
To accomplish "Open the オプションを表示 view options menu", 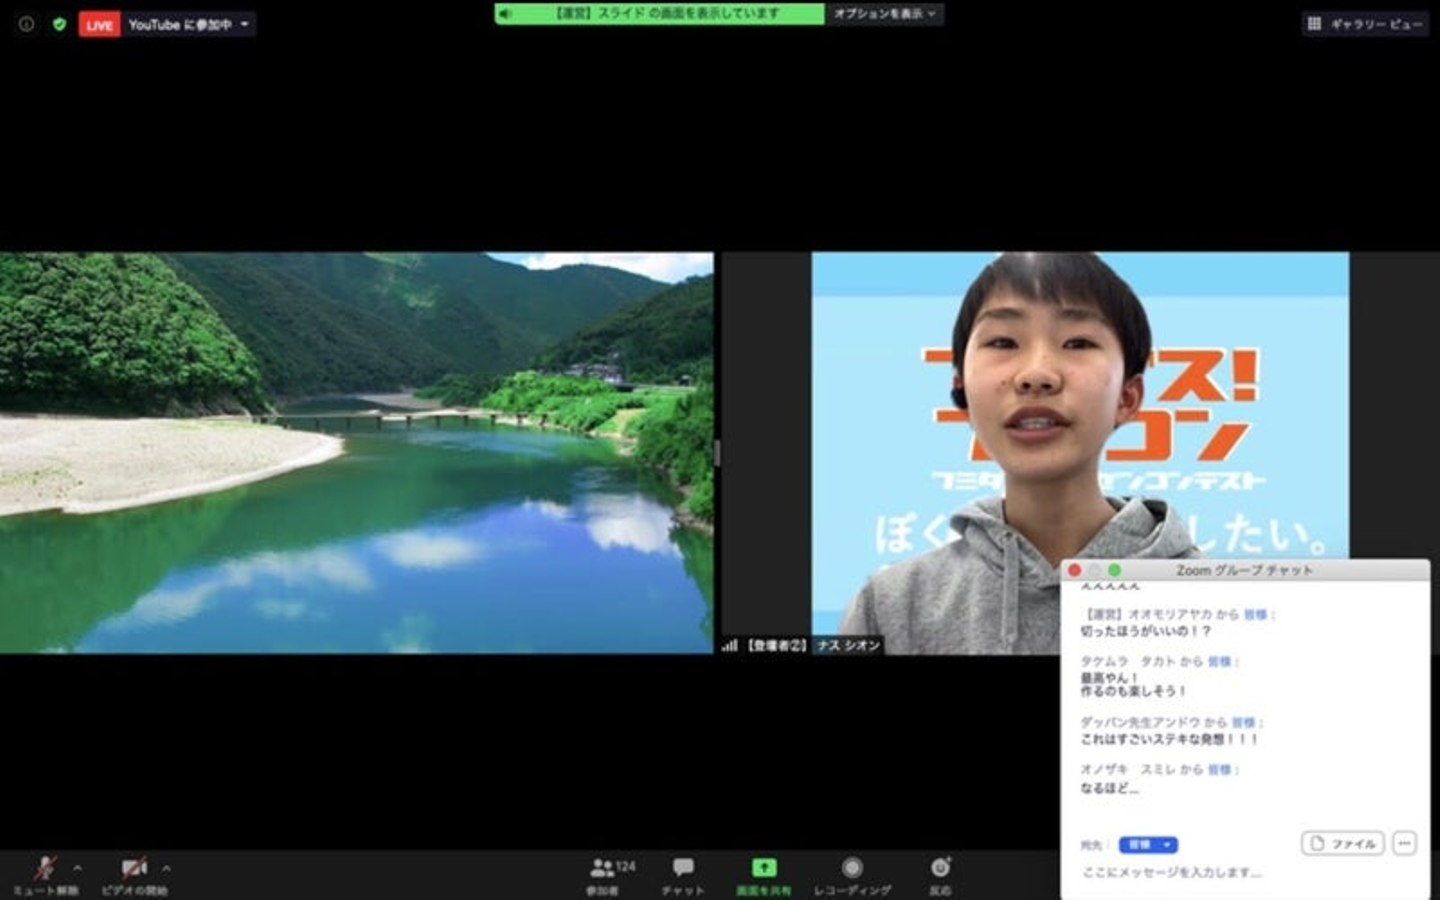I will [x=884, y=14].
